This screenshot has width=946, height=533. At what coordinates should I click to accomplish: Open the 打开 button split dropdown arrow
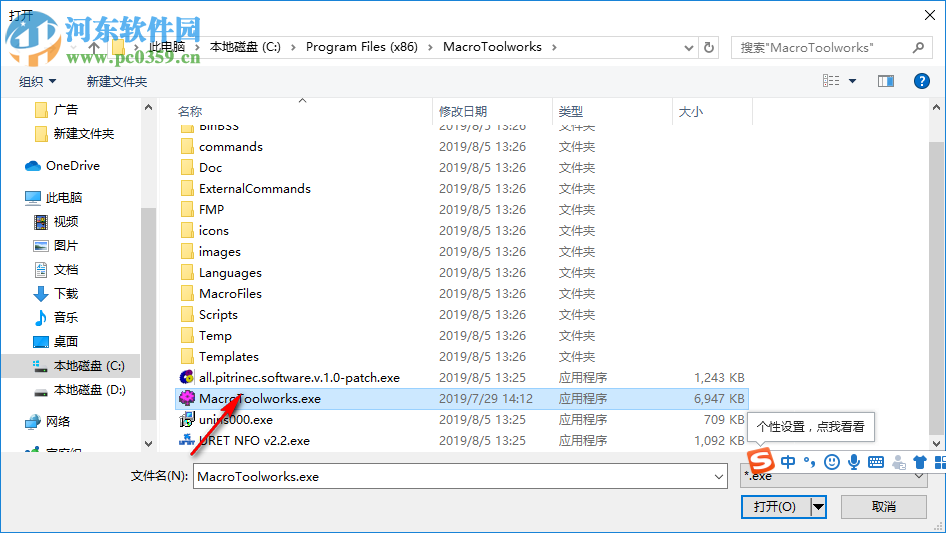[818, 506]
